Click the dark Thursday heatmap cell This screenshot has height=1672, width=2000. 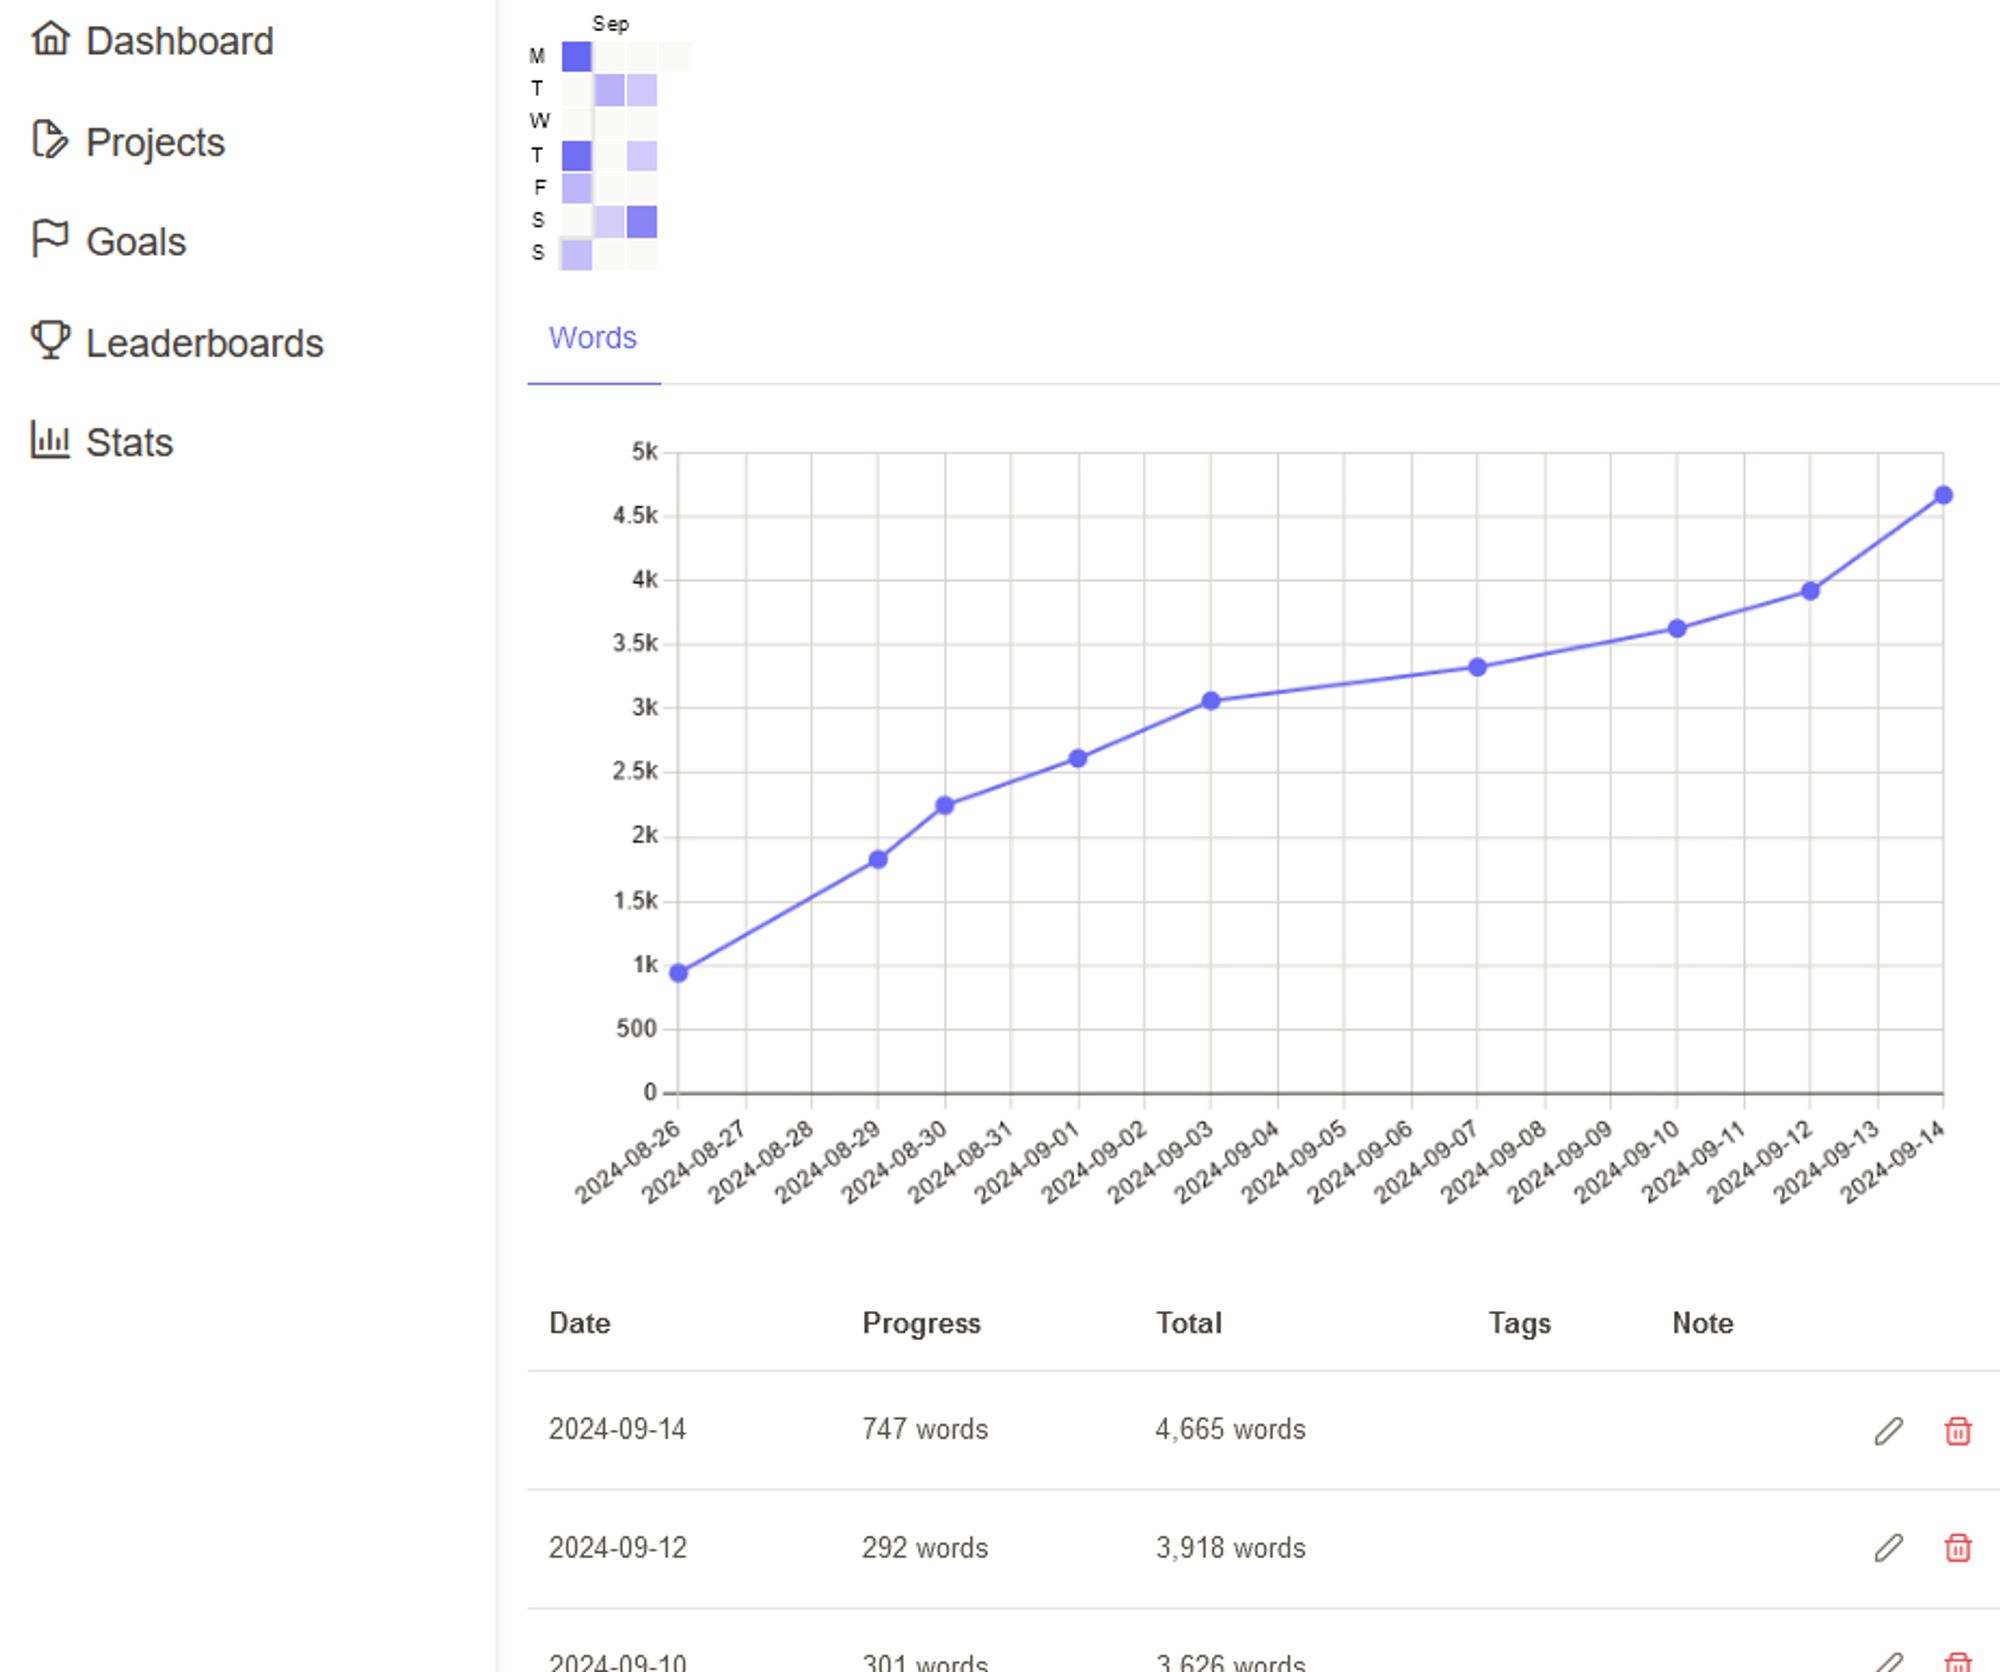point(576,156)
